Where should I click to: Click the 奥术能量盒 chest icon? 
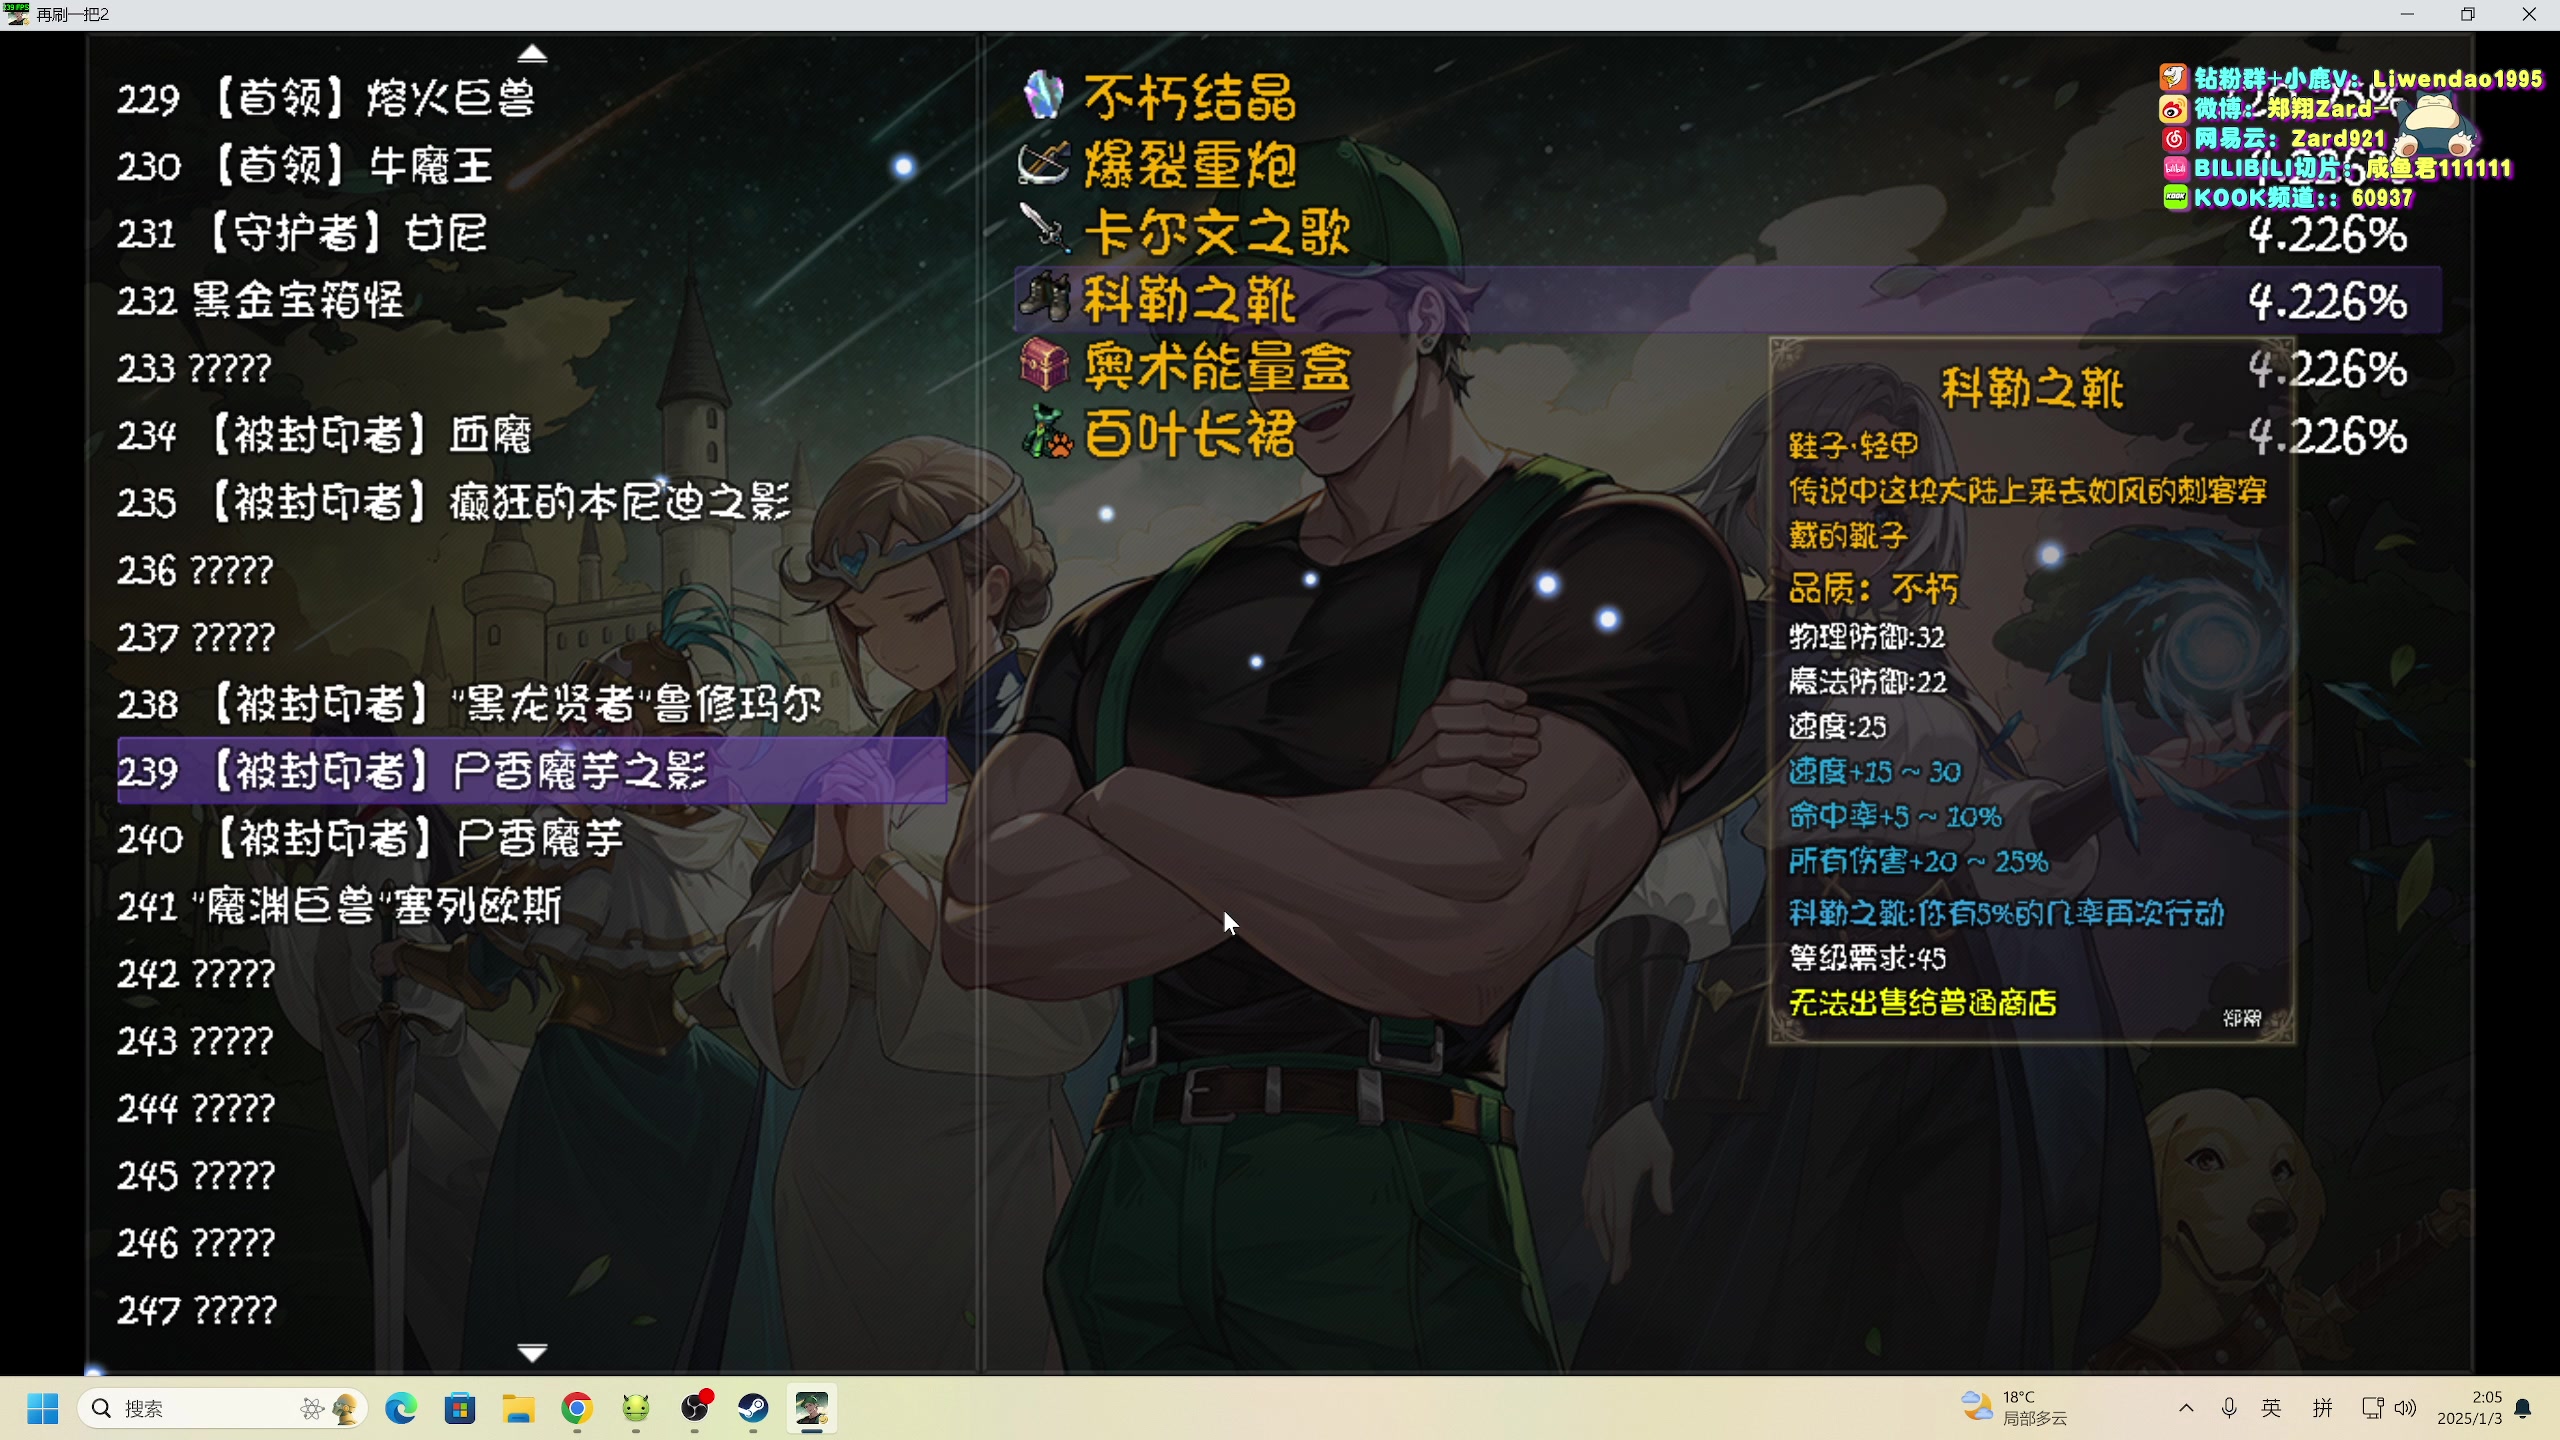coord(1044,365)
